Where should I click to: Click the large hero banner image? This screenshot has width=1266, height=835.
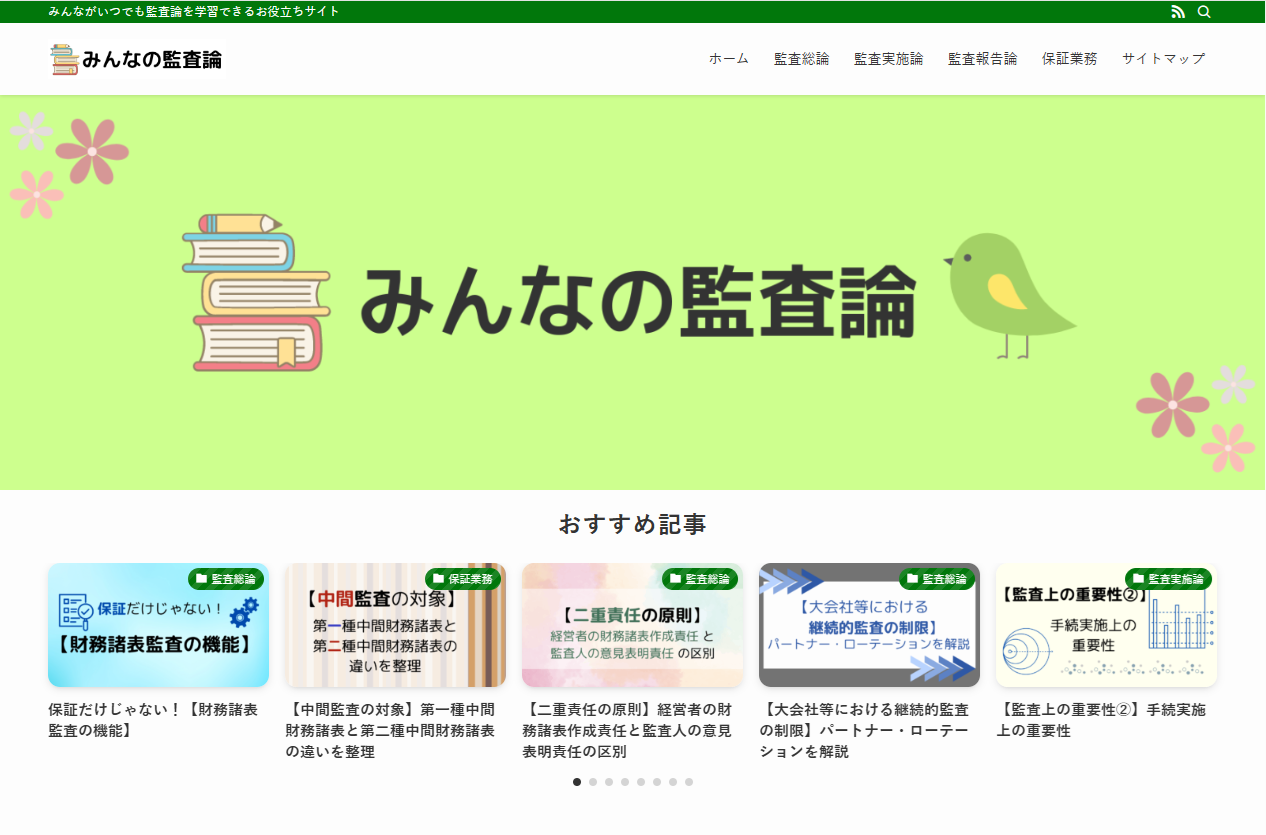point(632,293)
